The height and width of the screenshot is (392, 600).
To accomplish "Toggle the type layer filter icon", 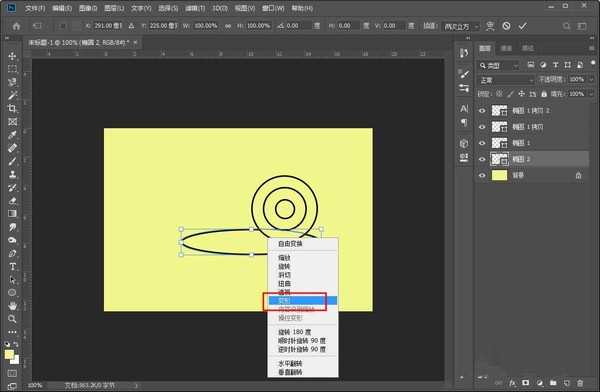I will click(x=555, y=65).
